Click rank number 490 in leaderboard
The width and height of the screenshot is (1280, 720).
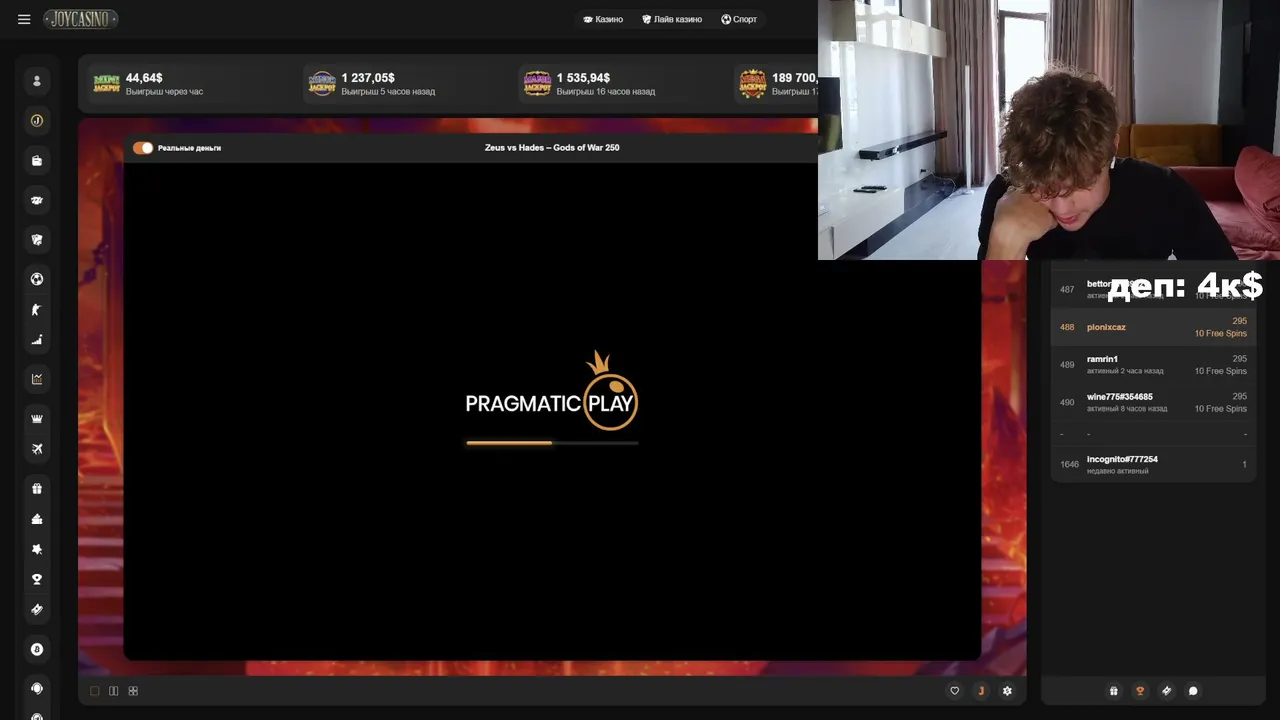coord(1067,403)
